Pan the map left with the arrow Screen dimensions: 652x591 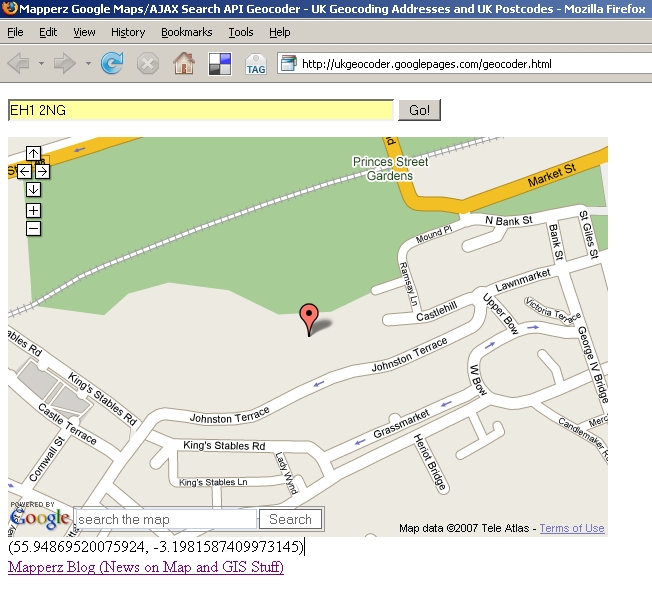click(x=24, y=171)
